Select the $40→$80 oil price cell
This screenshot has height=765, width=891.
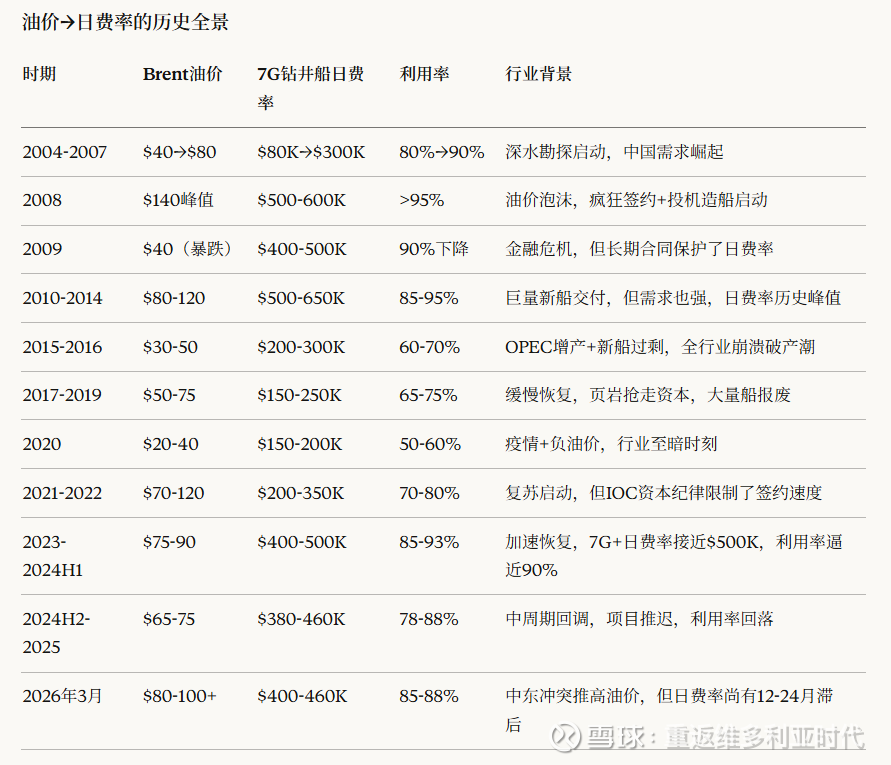click(x=180, y=152)
